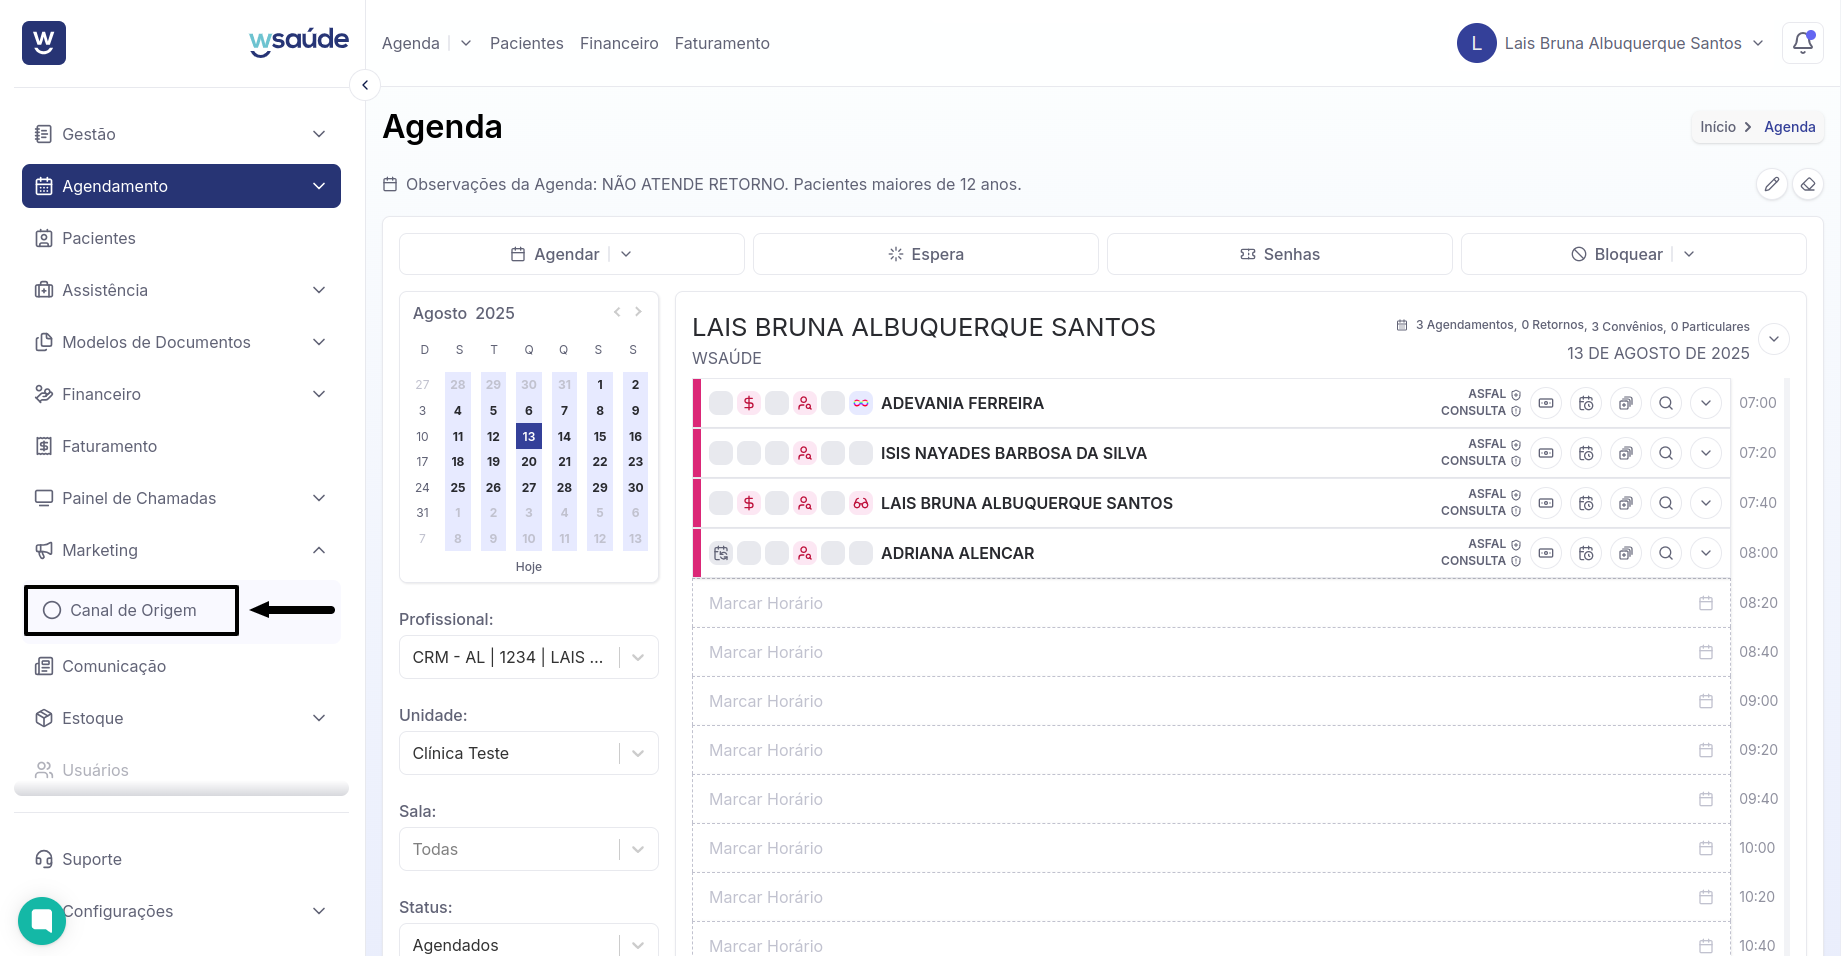The height and width of the screenshot is (956, 1841).
Task: Expand Modelos de Documentos menu
Action: 181,342
